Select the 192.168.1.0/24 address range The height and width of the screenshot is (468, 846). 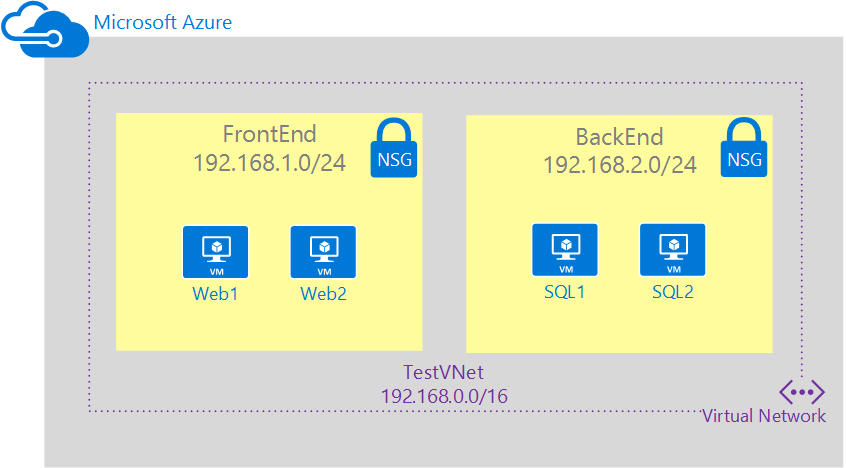click(270, 163)
